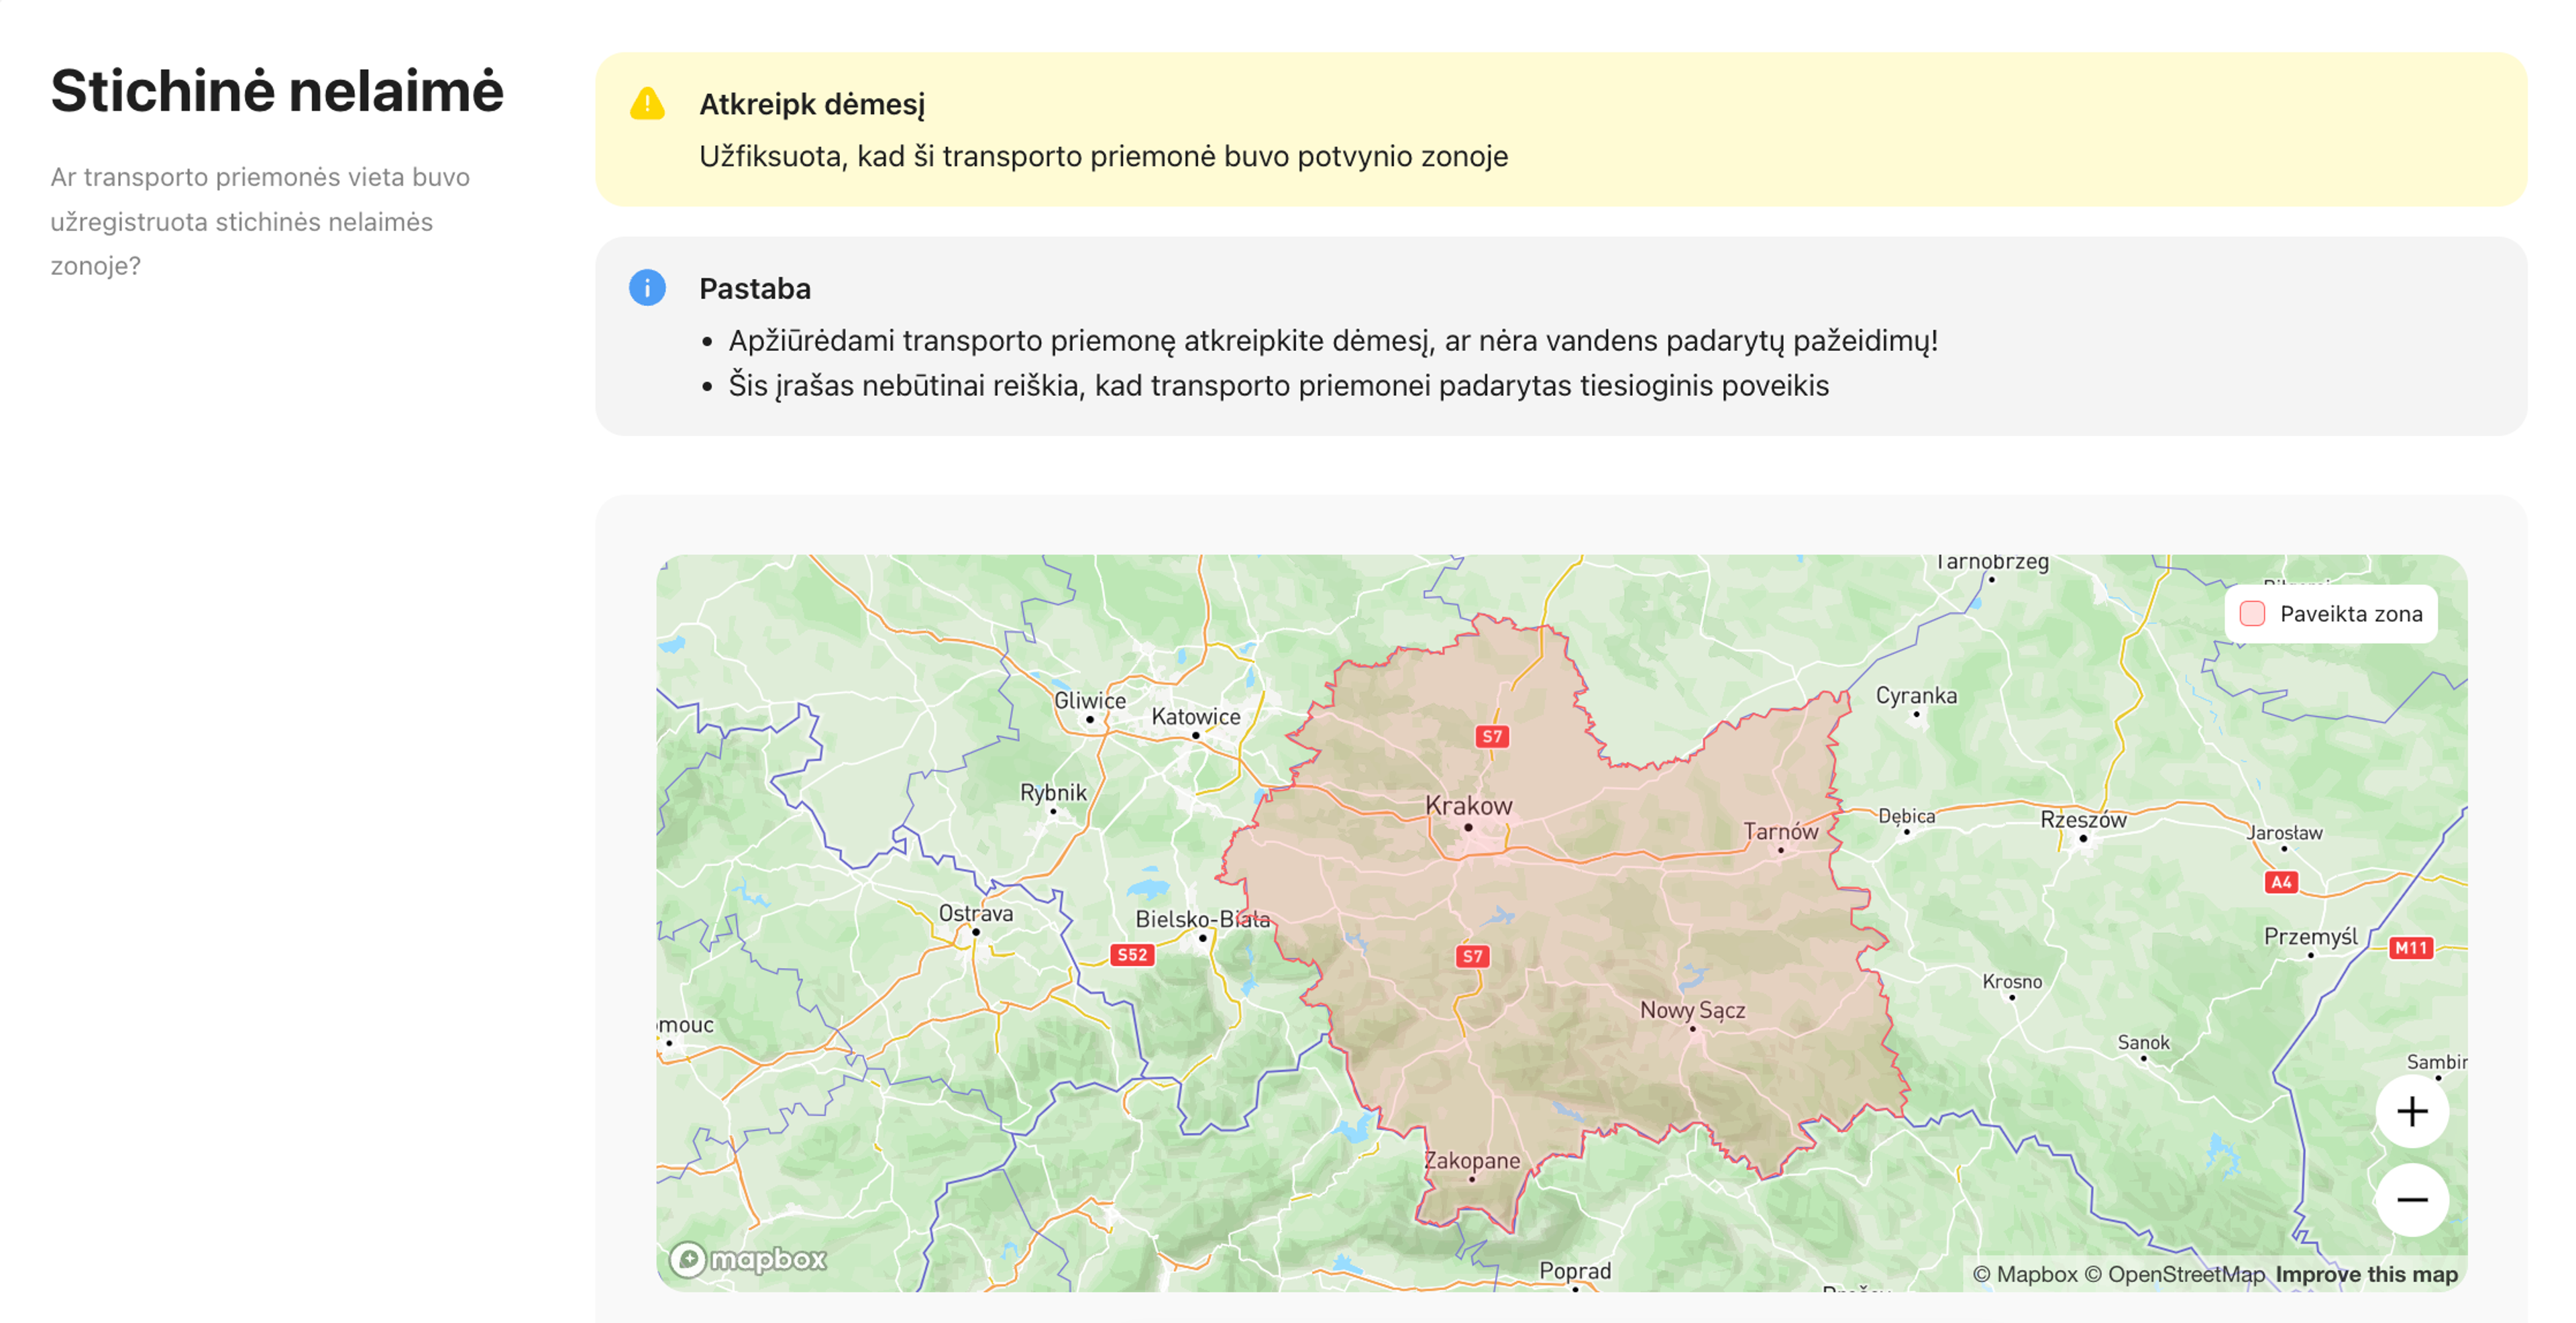The image size is (2576, 1323).
Task: Click the Rzeszów city label
Action: [x=2083, y=820]
